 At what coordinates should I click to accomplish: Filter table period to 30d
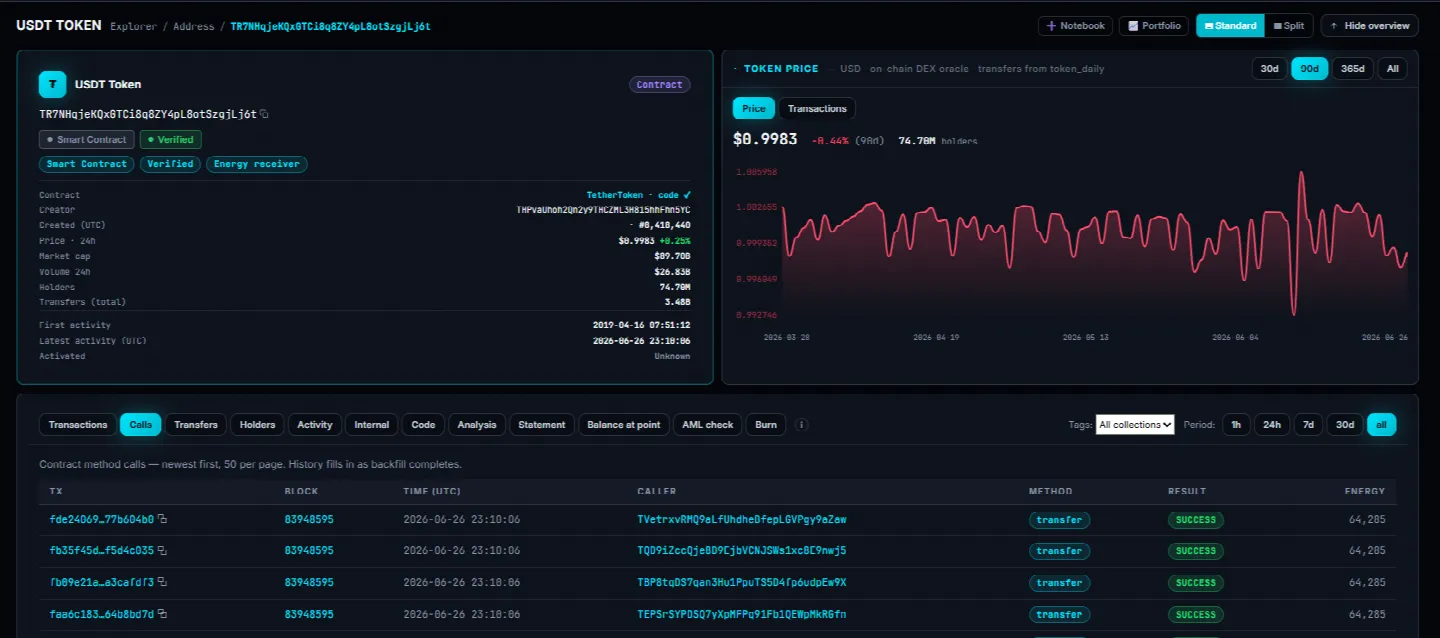[1345, 425]
